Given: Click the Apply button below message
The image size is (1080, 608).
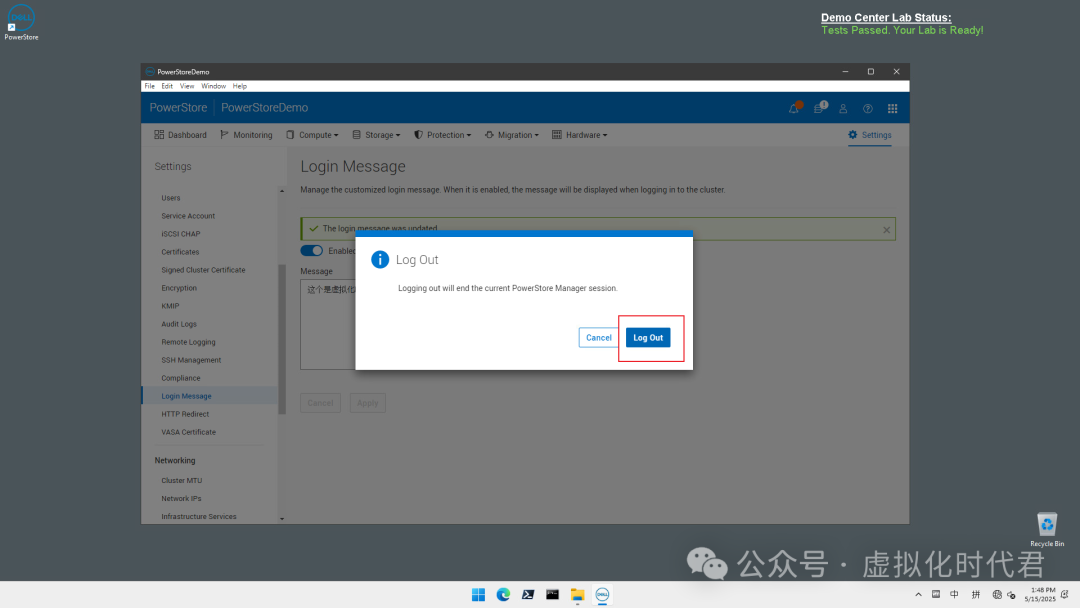Looking at the screenshot, I should point(367,403).
